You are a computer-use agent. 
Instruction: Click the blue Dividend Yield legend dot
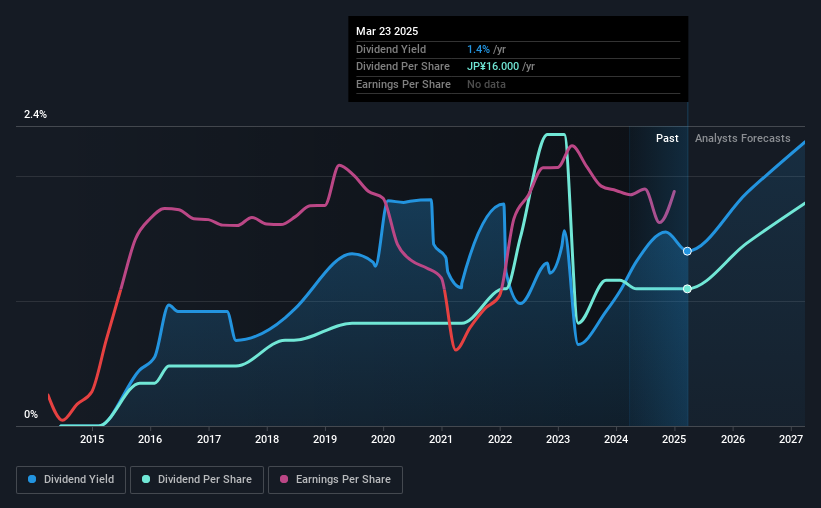tap(32, 479)
